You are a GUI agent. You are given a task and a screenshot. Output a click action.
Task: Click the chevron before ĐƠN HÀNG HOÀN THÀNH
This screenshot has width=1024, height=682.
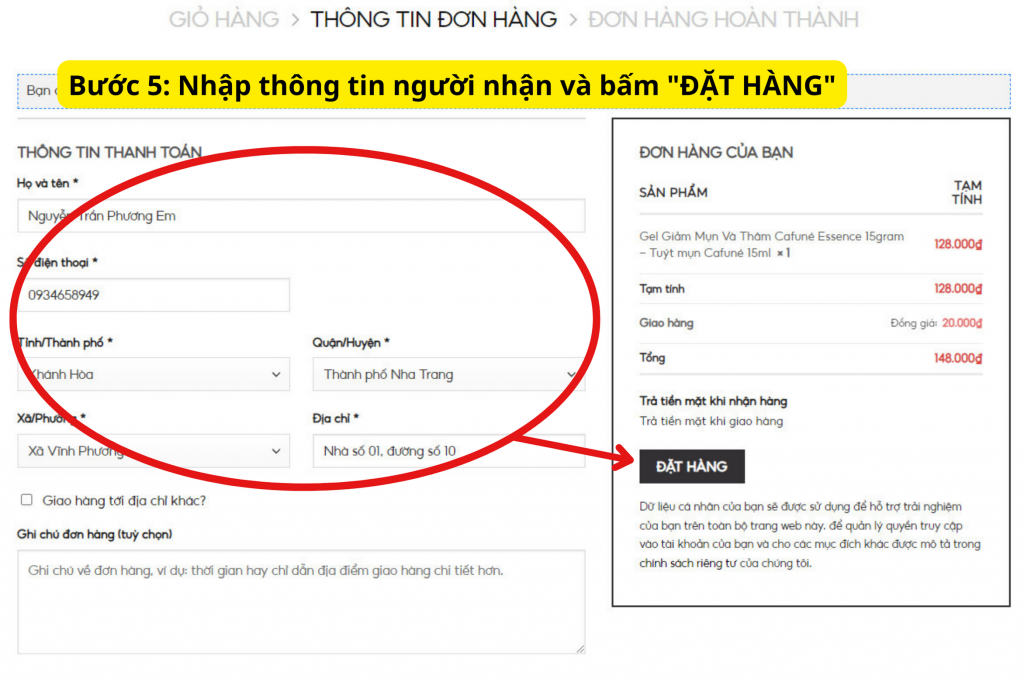572,19
